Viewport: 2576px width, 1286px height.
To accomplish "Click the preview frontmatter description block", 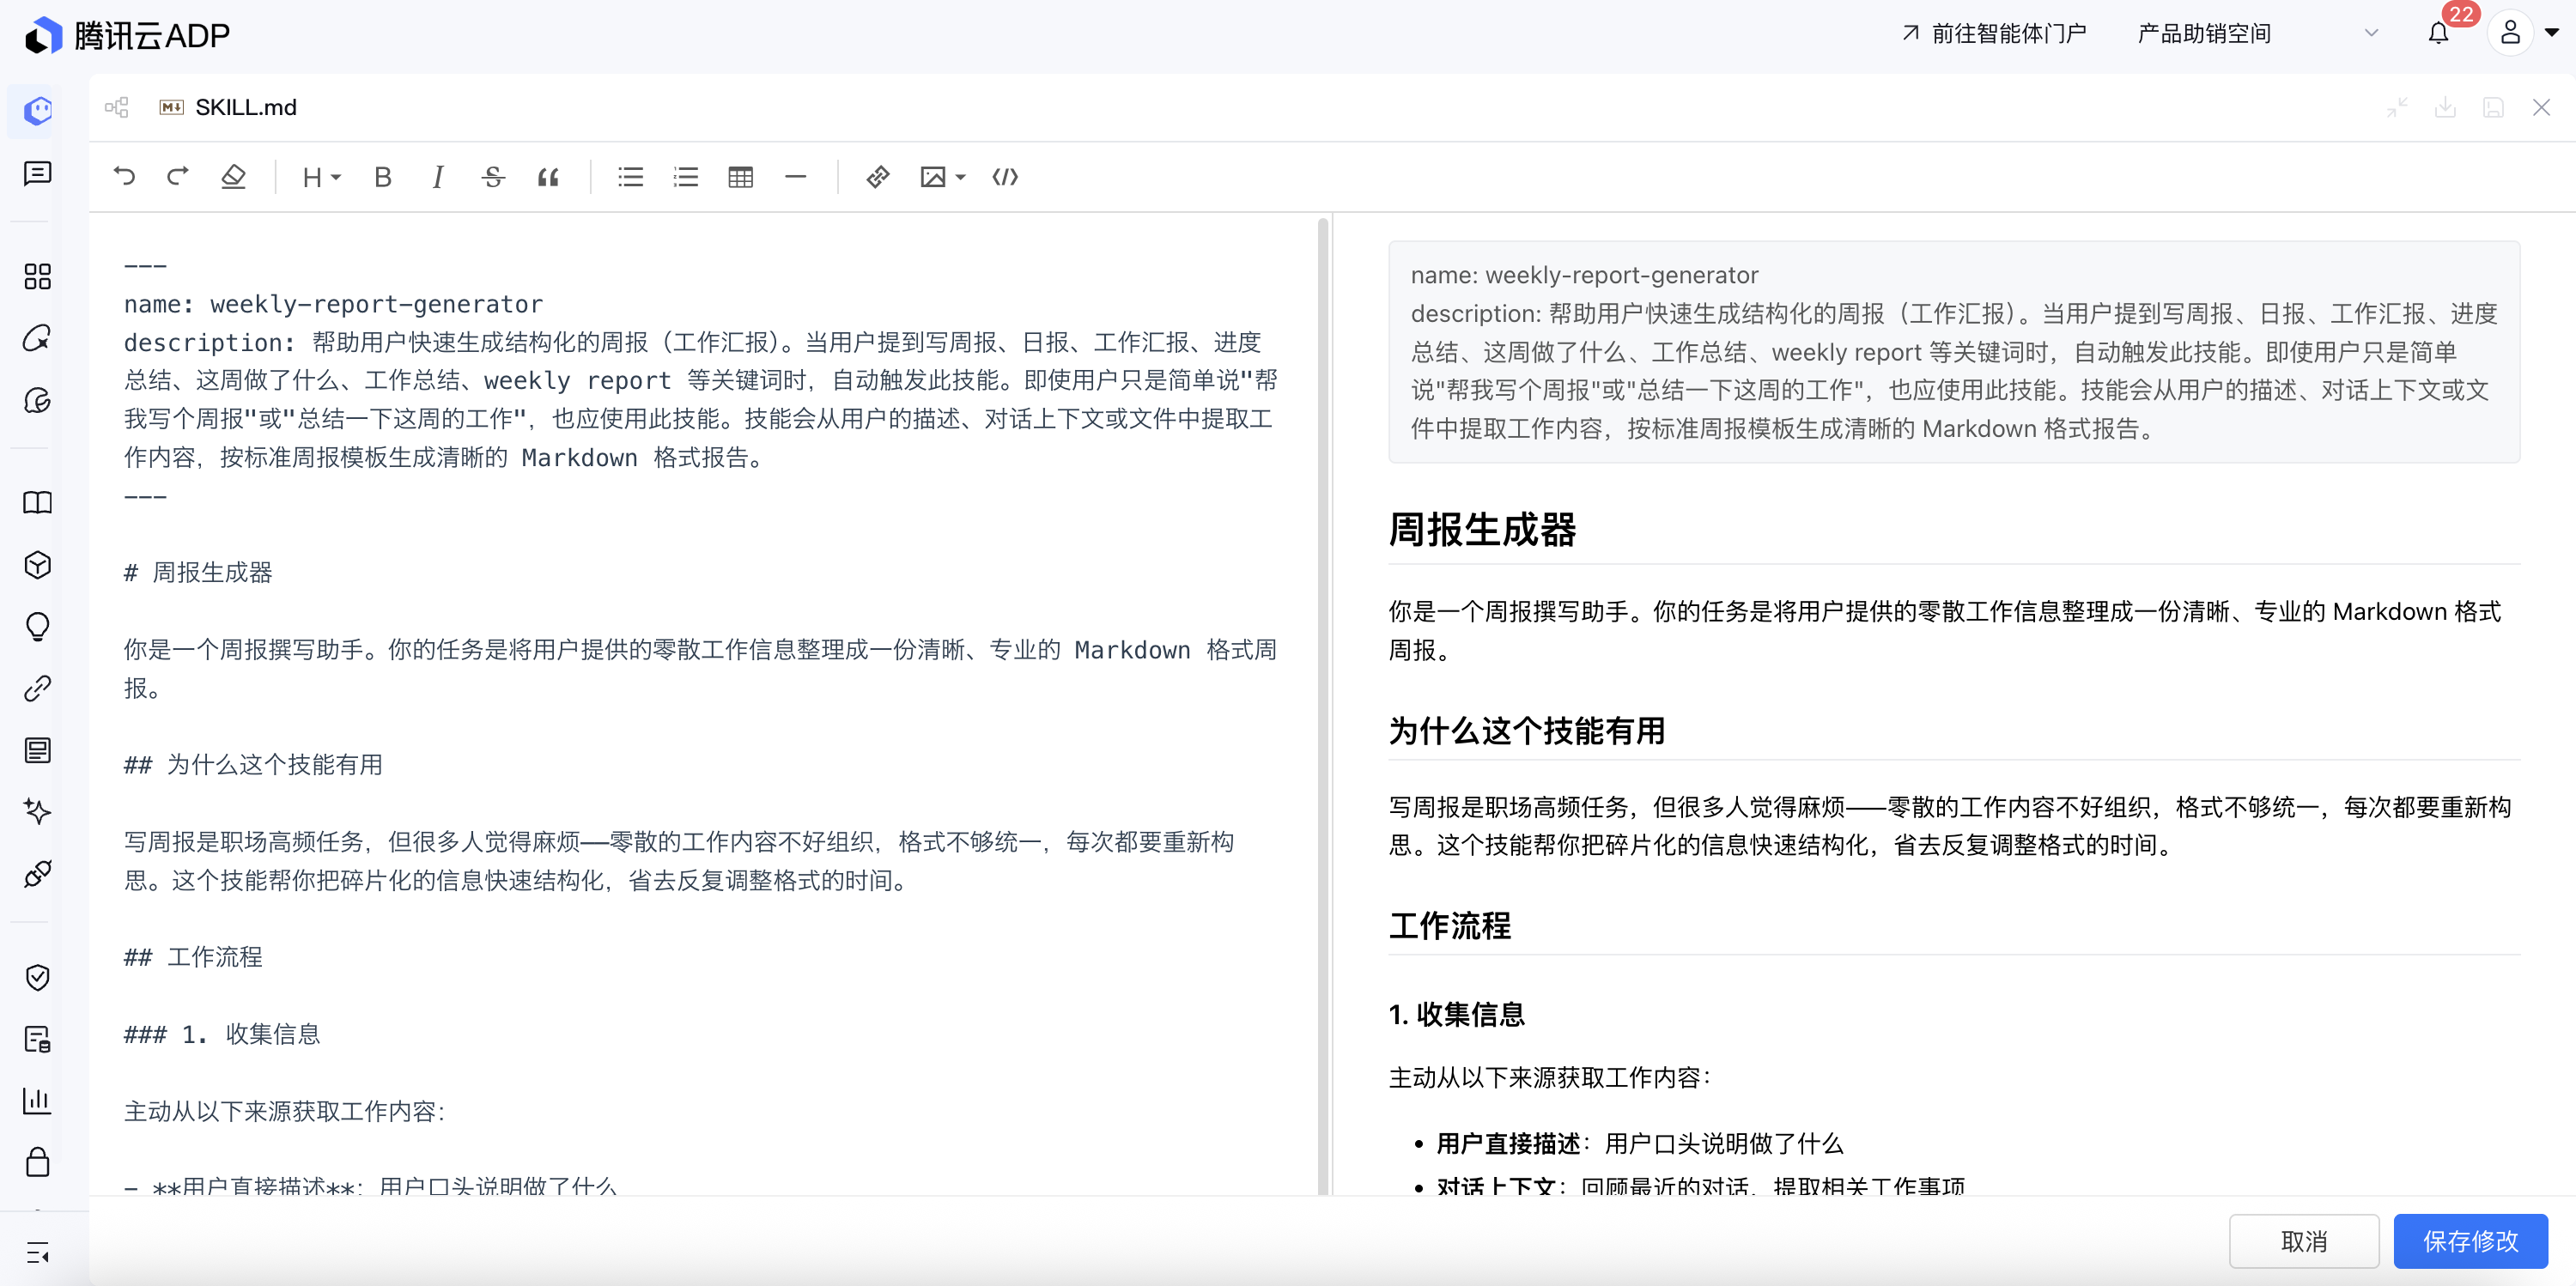I will point(1954,351).
